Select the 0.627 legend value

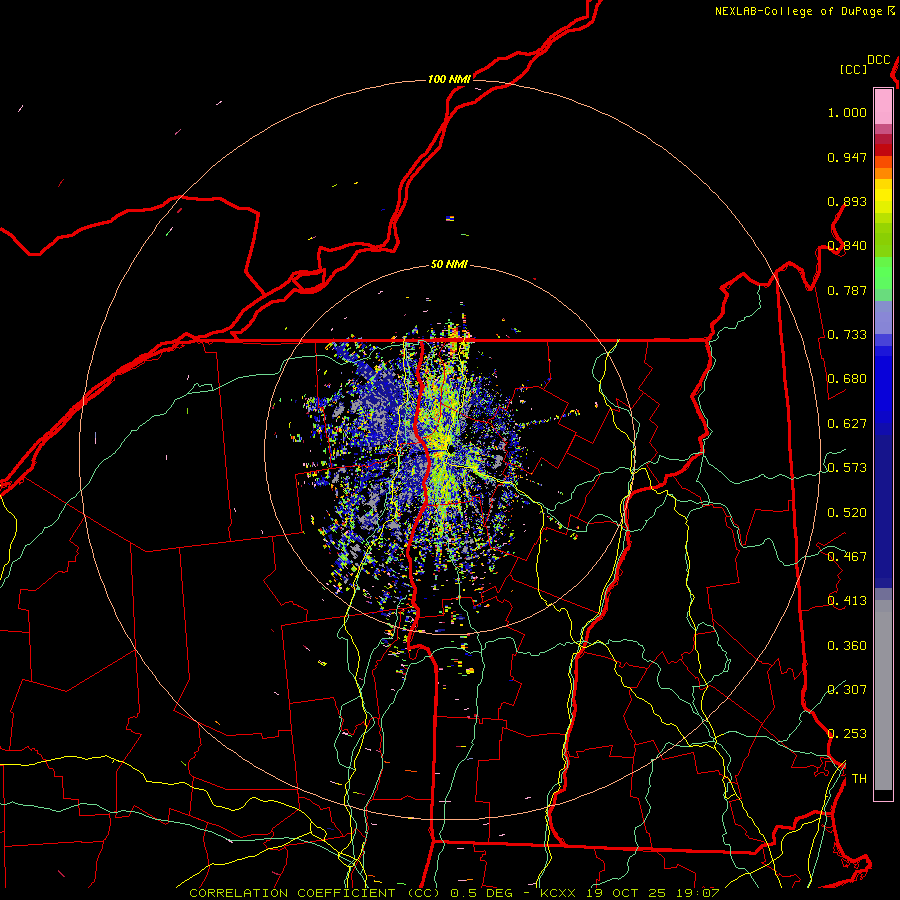[x=847, y=424]
